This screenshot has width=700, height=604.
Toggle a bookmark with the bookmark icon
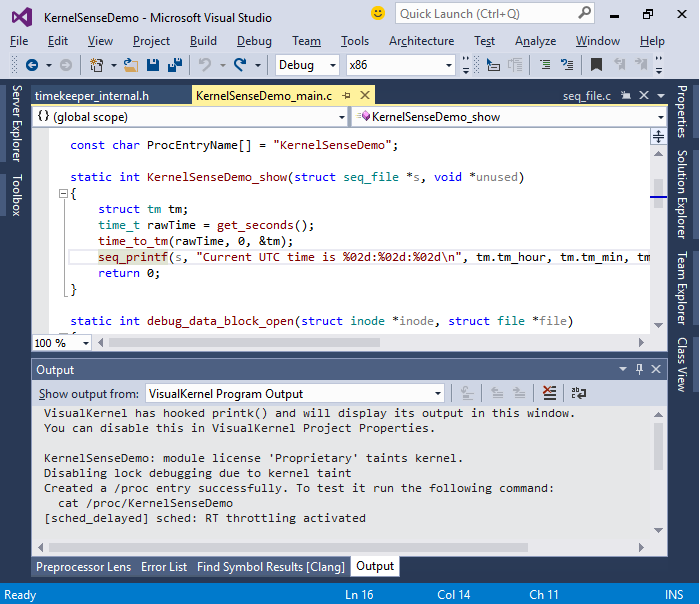click(596, 65)
